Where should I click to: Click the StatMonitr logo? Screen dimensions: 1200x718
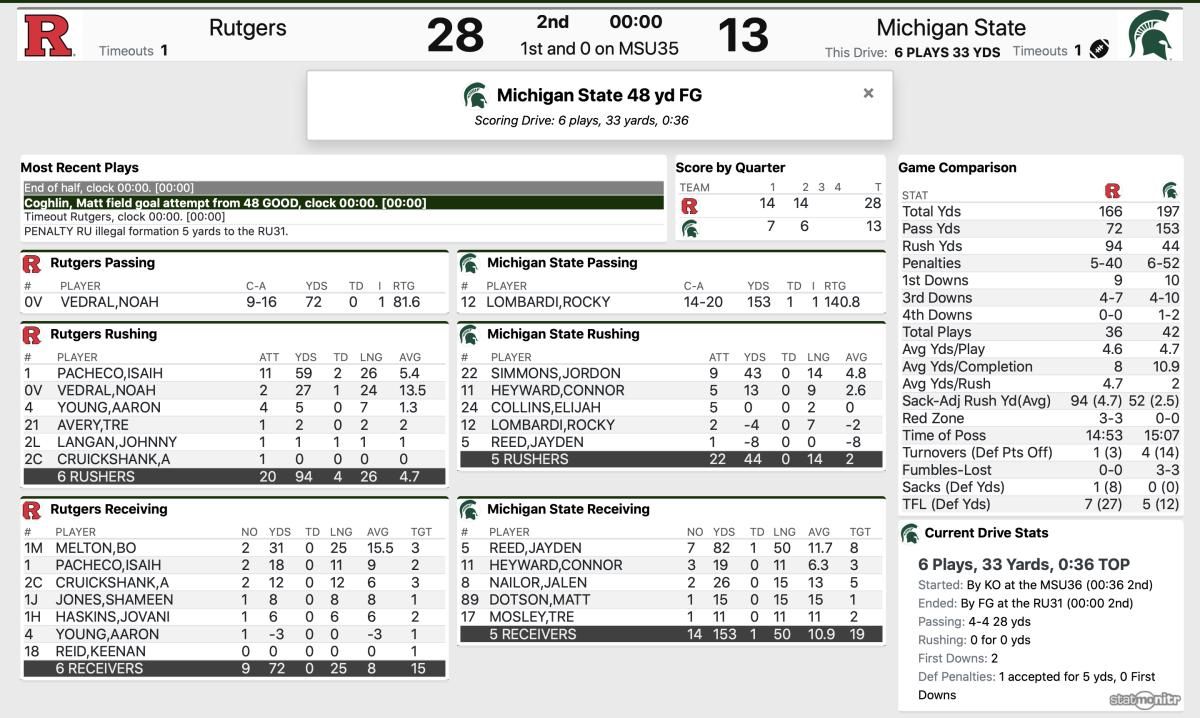pyautogui.click(x=1145, y=699)
